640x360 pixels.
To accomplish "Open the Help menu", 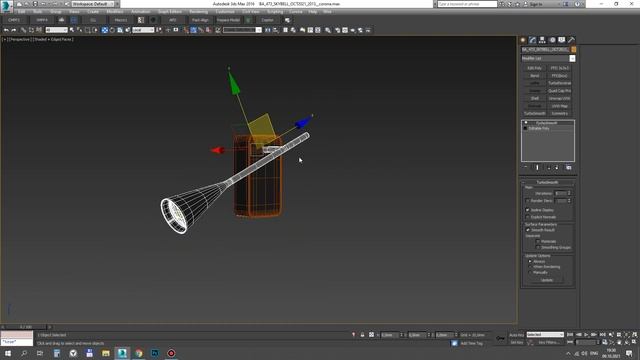I will tap(313, 12).
